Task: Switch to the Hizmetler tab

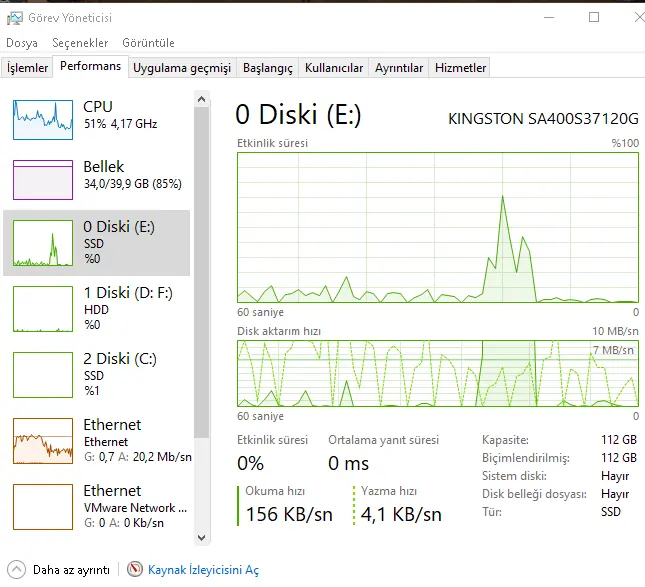Action: click(460, 67)
